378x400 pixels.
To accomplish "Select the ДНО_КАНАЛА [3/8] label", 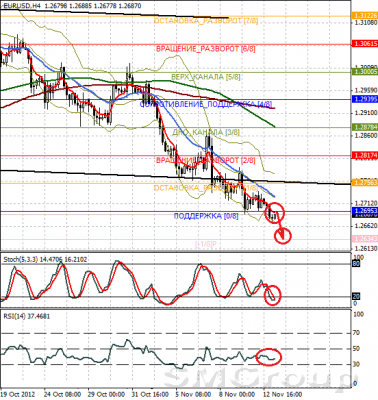I will [206, 132].
